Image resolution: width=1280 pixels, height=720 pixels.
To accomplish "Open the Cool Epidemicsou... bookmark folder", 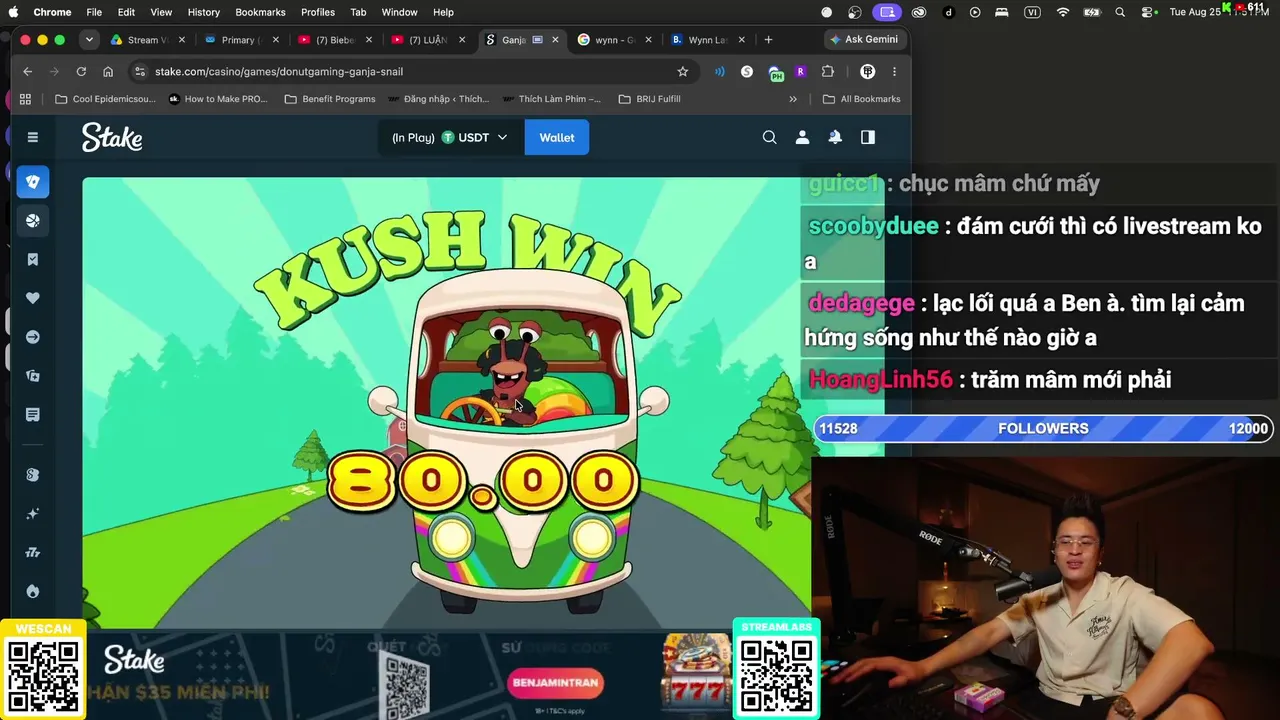I will pyautogui.click(x=106, y=99).
